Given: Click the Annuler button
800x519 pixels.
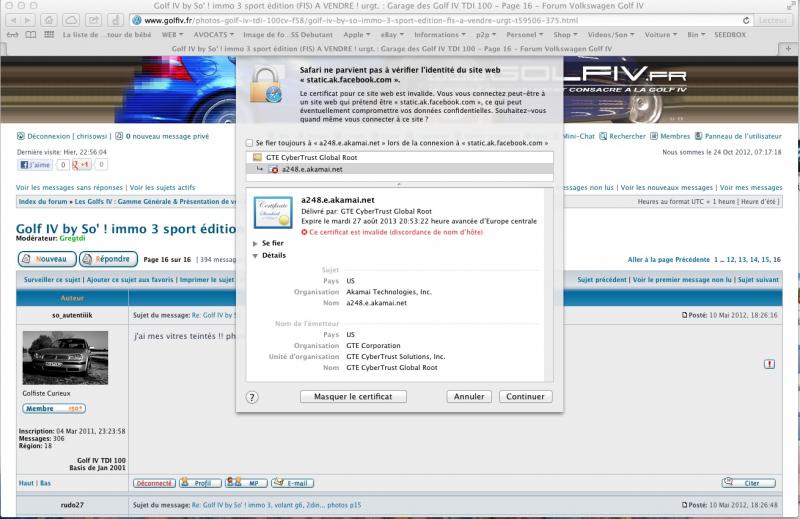Looking at the screenshot, I should pyautogui.click(x=469, y=397).
